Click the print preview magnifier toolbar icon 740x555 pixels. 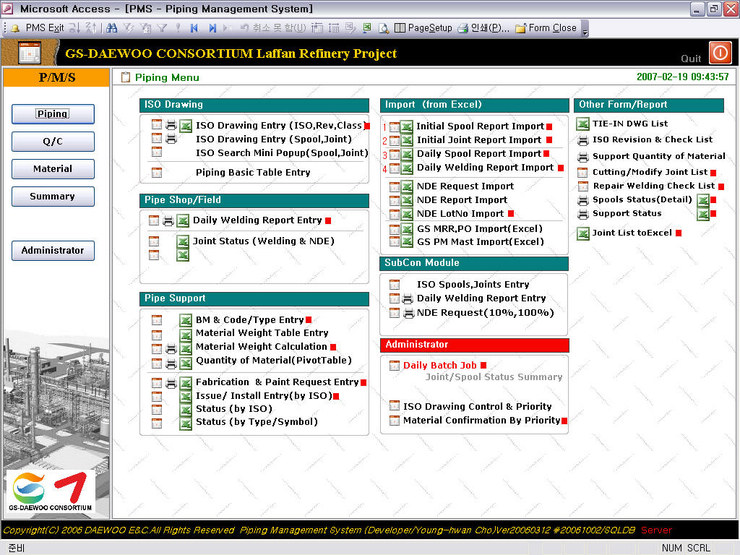point(384,28)
